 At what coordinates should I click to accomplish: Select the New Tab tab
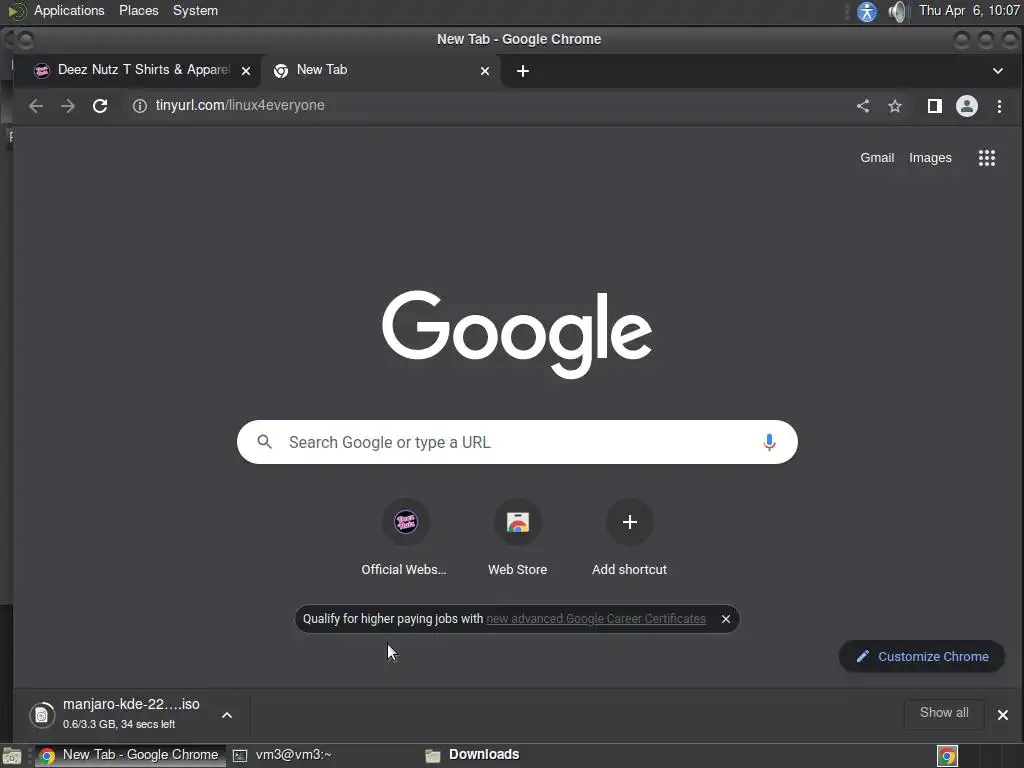click(380, 71)
